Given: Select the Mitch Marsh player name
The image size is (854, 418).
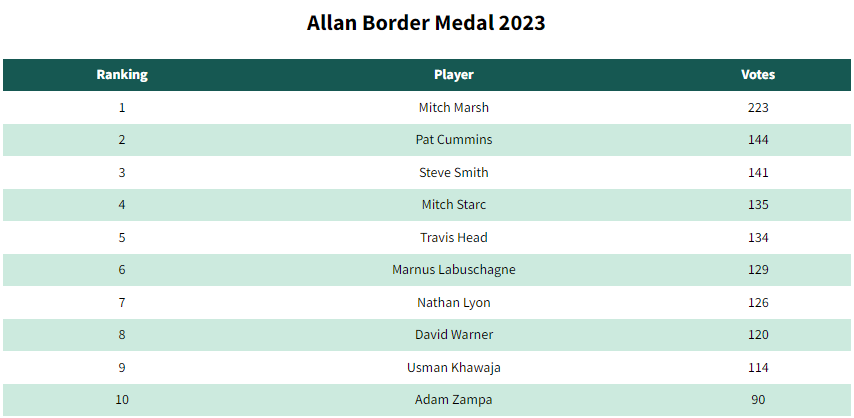Looking at the screenshot, I should [454, 108].
